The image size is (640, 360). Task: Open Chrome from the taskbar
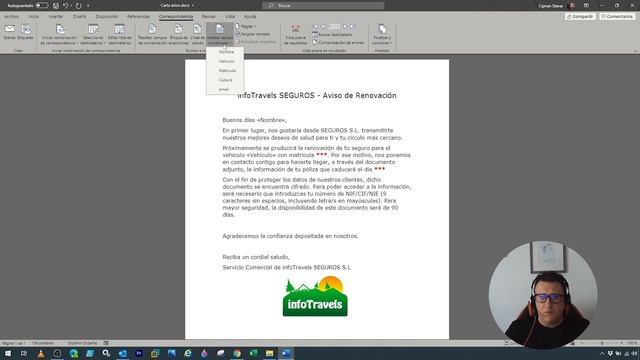tap(237, 353)
